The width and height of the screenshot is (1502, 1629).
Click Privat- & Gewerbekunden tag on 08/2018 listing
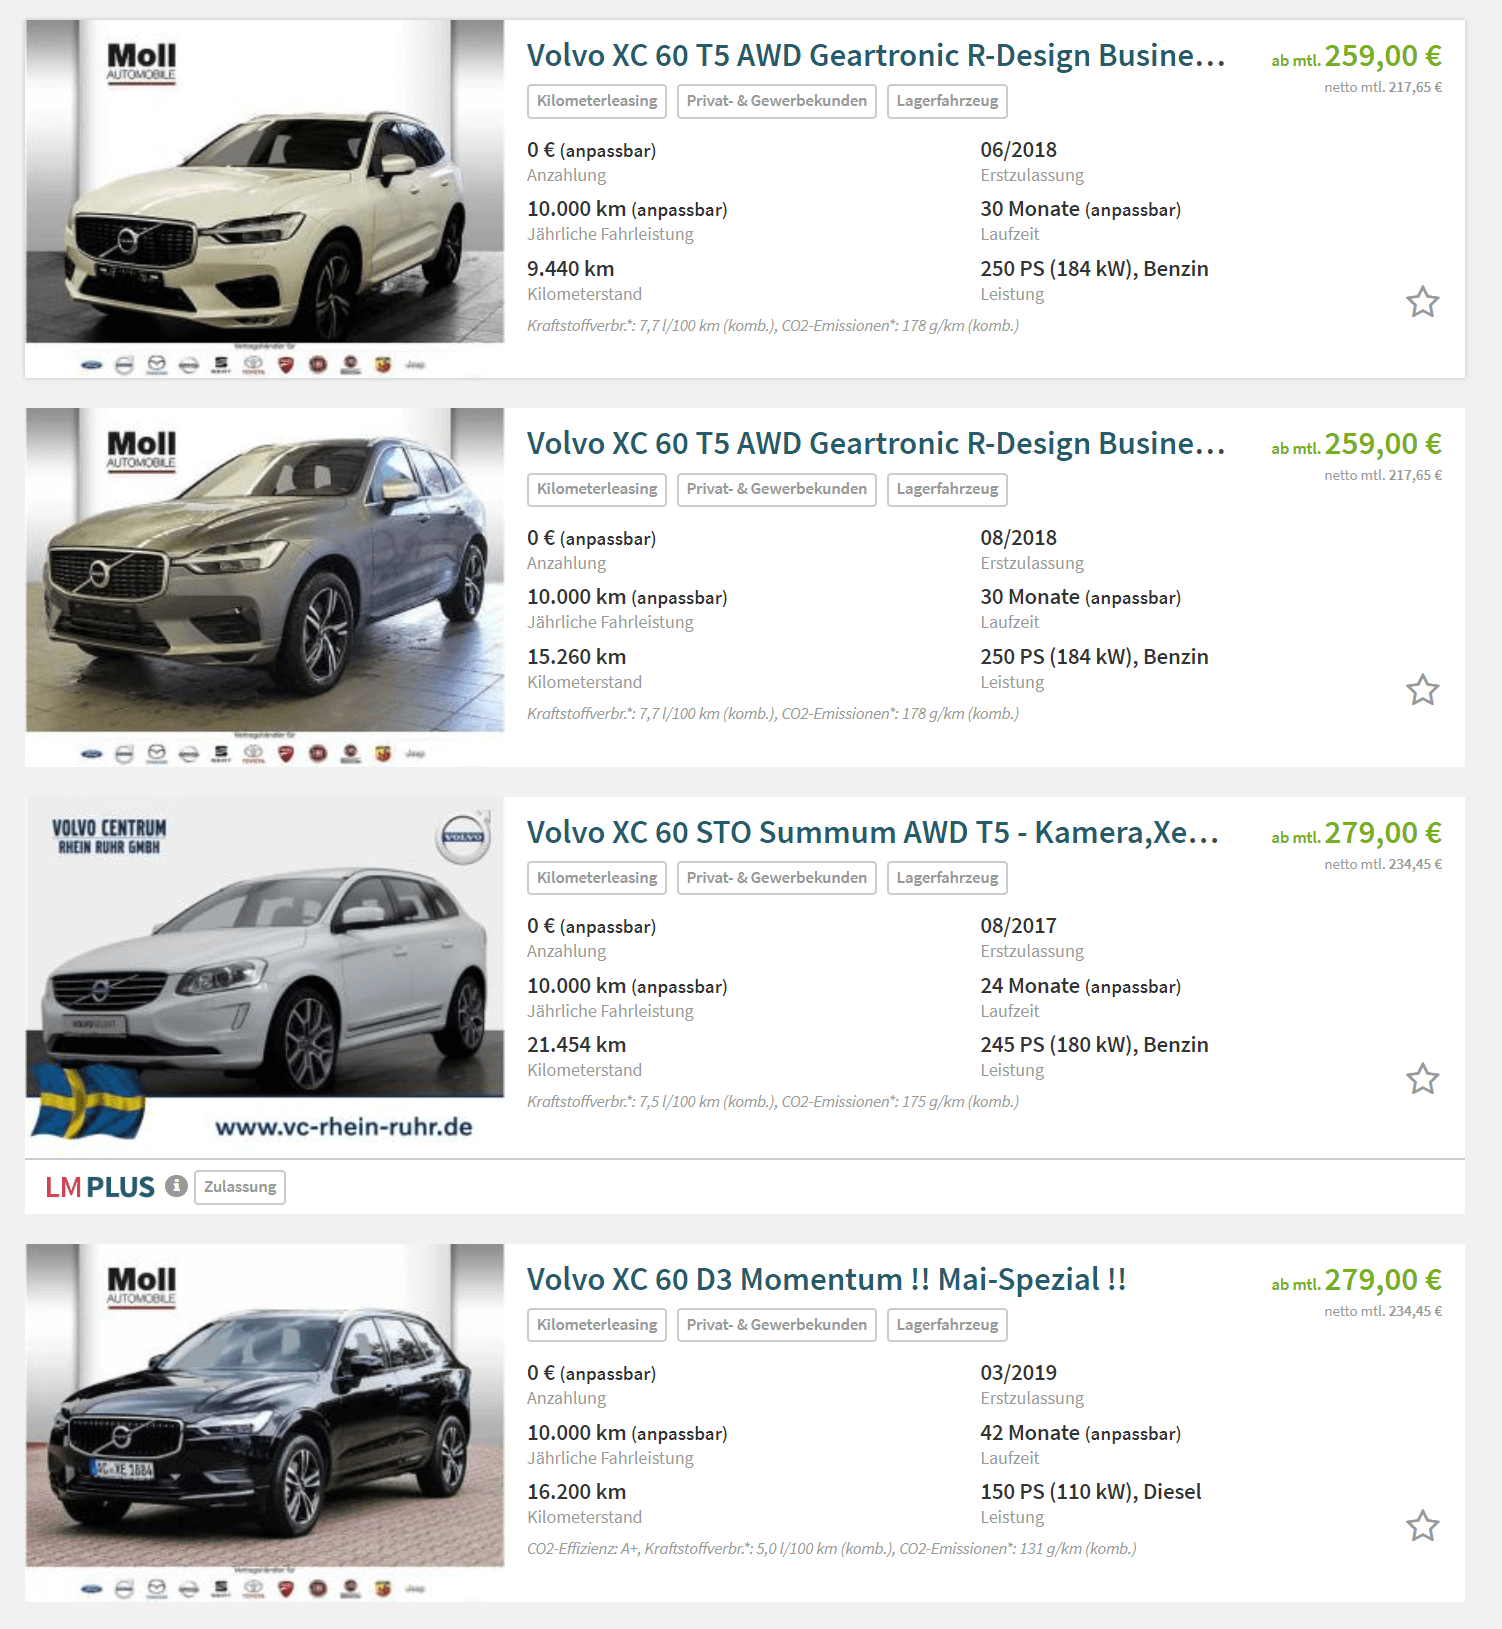pyautogui.click(x=777, y=489)
